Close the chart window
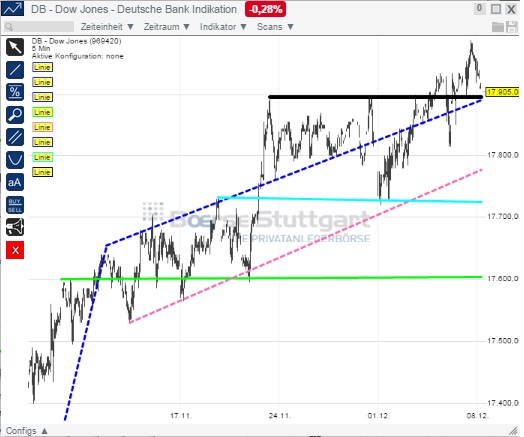The height and width of the screenshot is (437, 524). (511, 9)
